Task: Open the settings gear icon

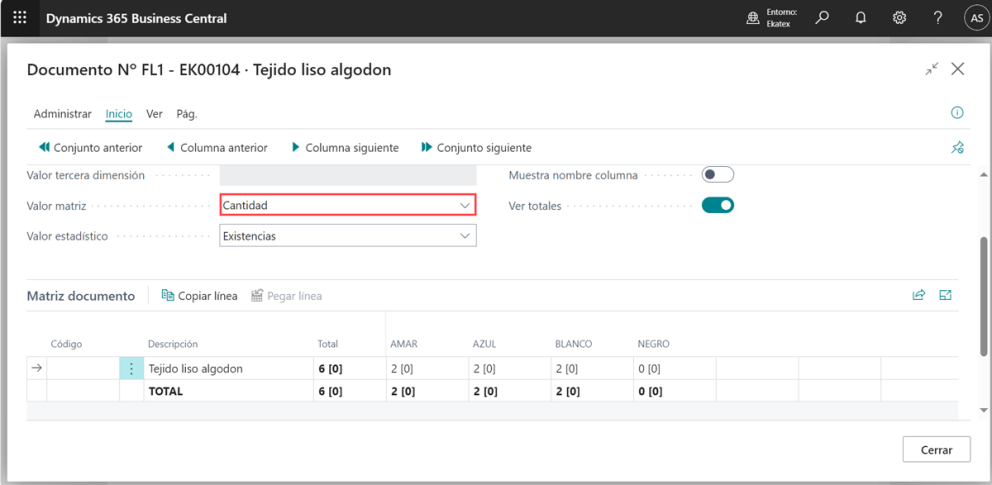Action: 899,18
